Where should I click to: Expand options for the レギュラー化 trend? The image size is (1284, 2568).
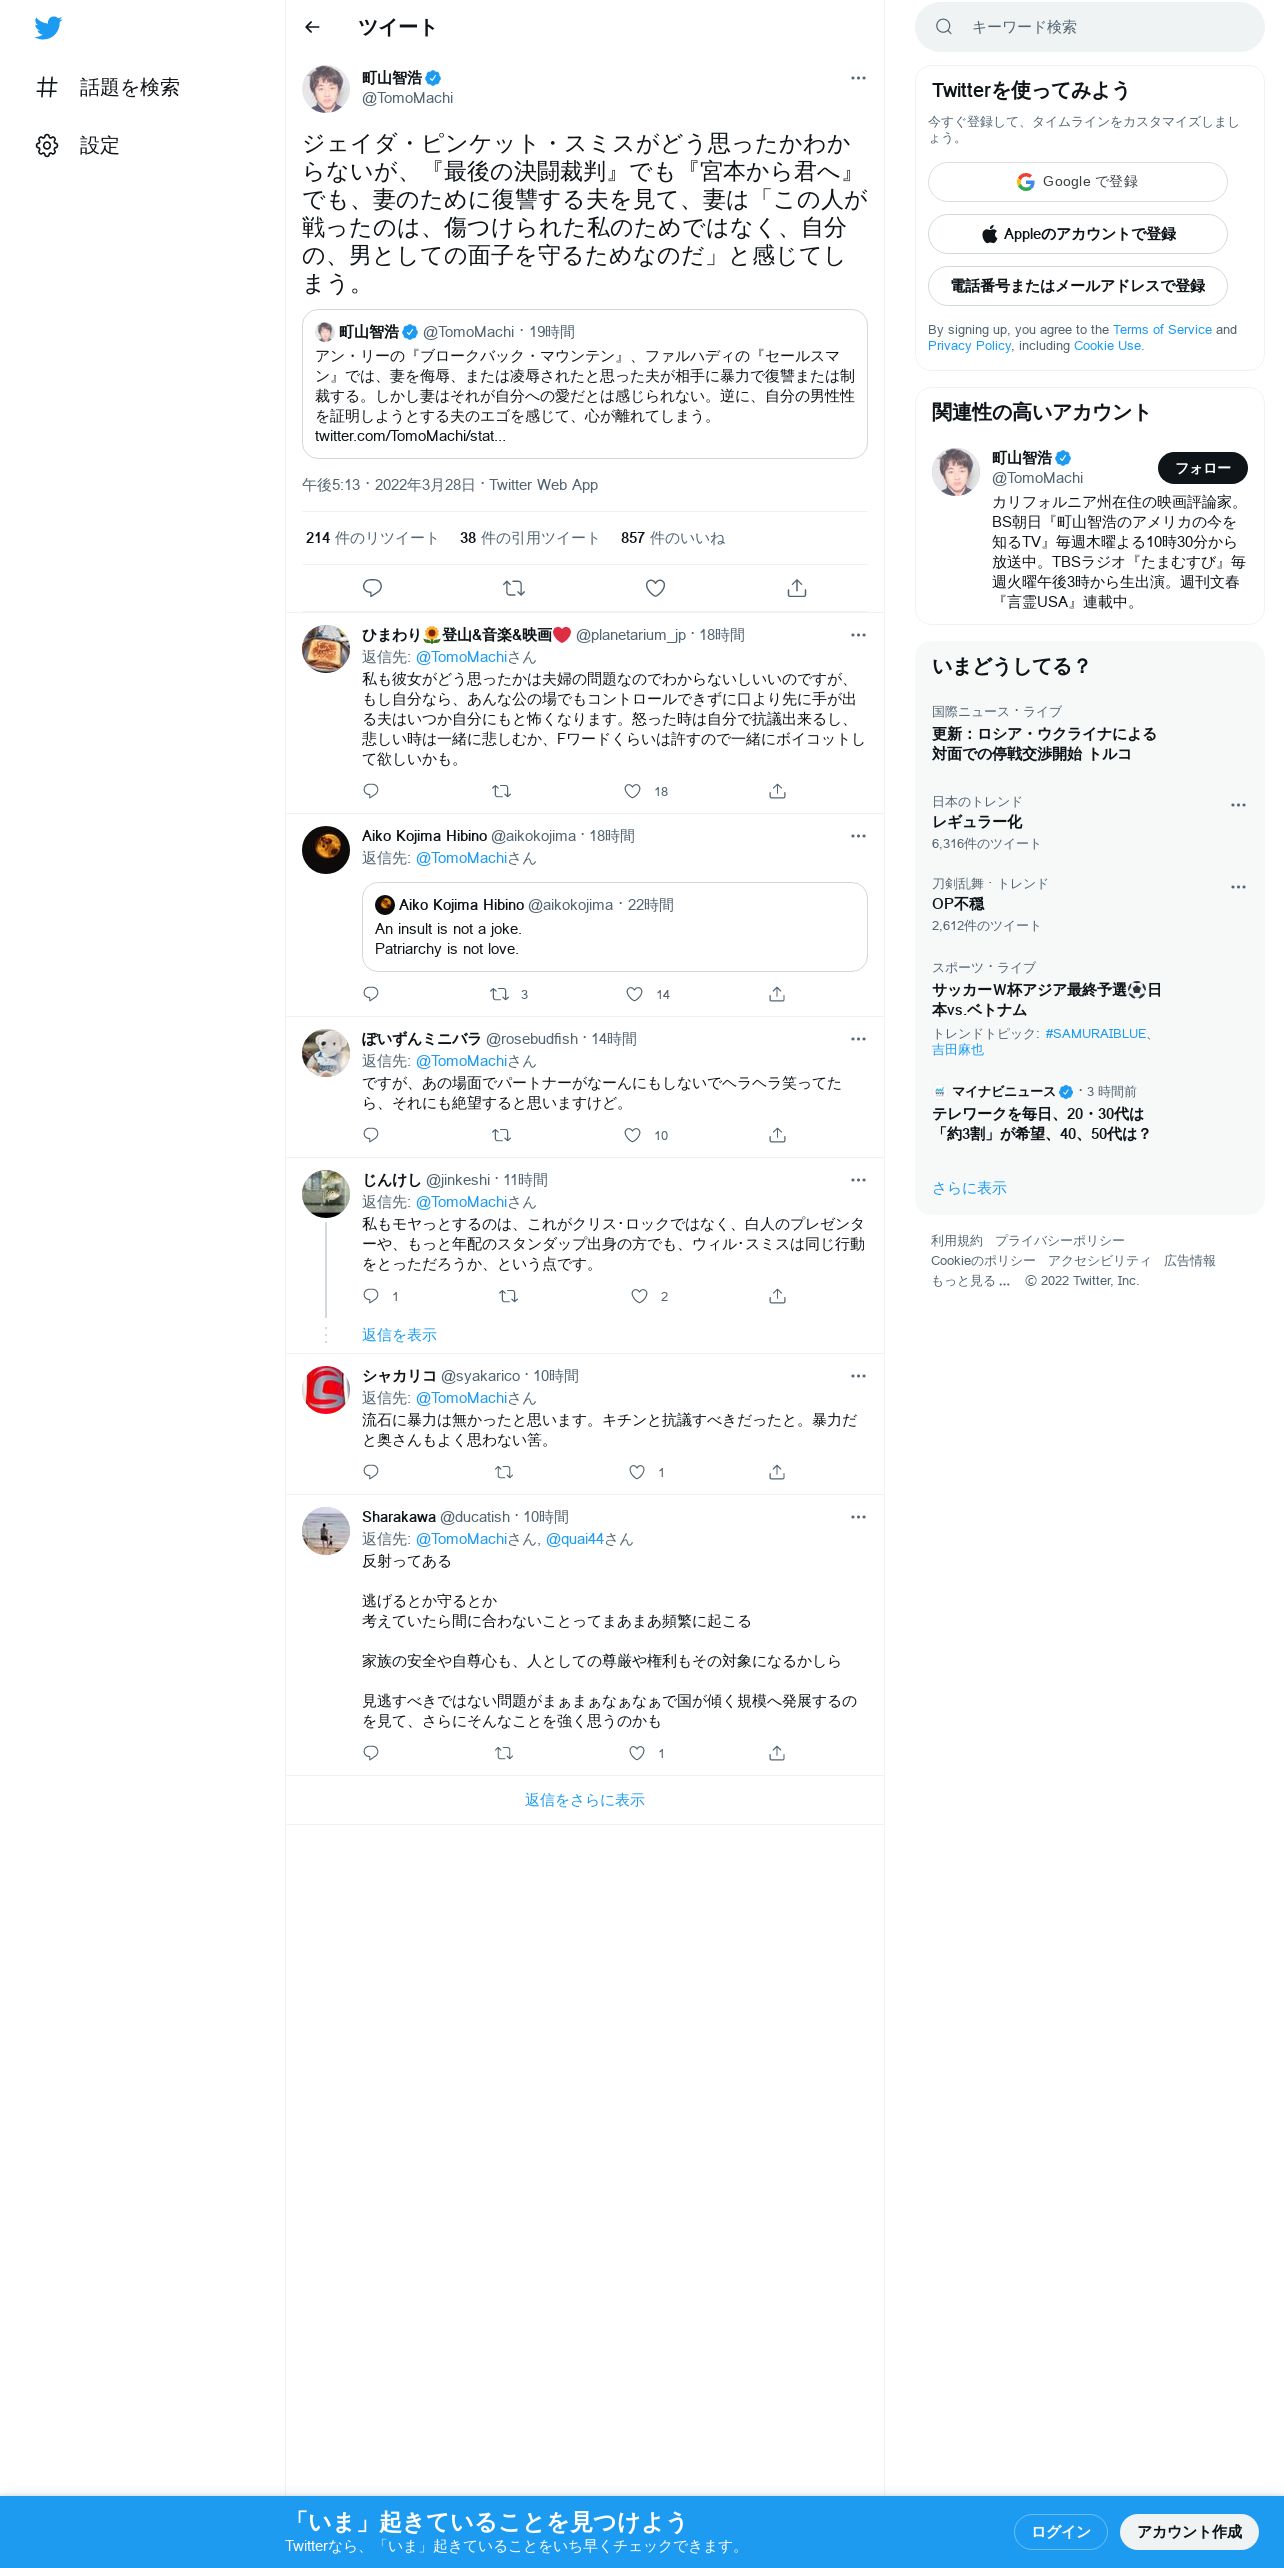click(1238, 805)
